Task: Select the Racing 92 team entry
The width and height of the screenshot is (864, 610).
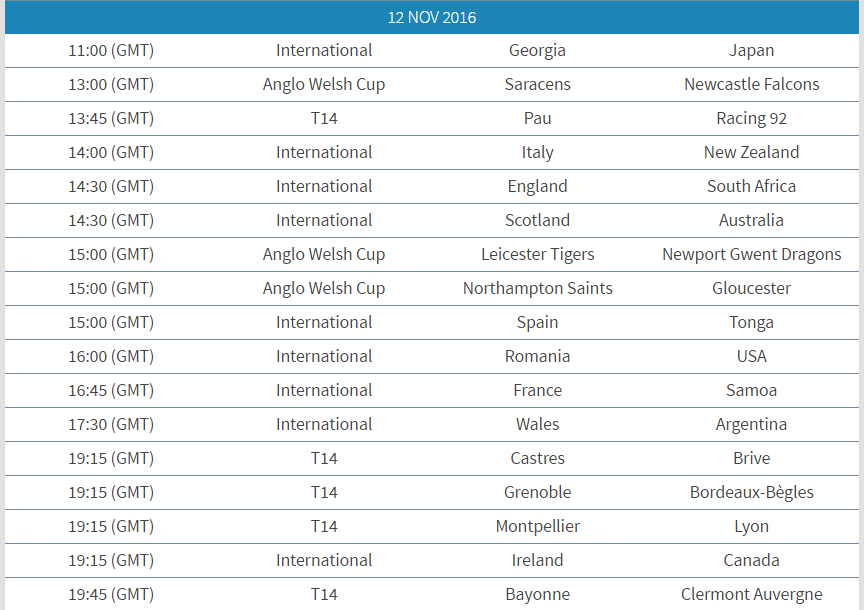Action: [751, 118]
